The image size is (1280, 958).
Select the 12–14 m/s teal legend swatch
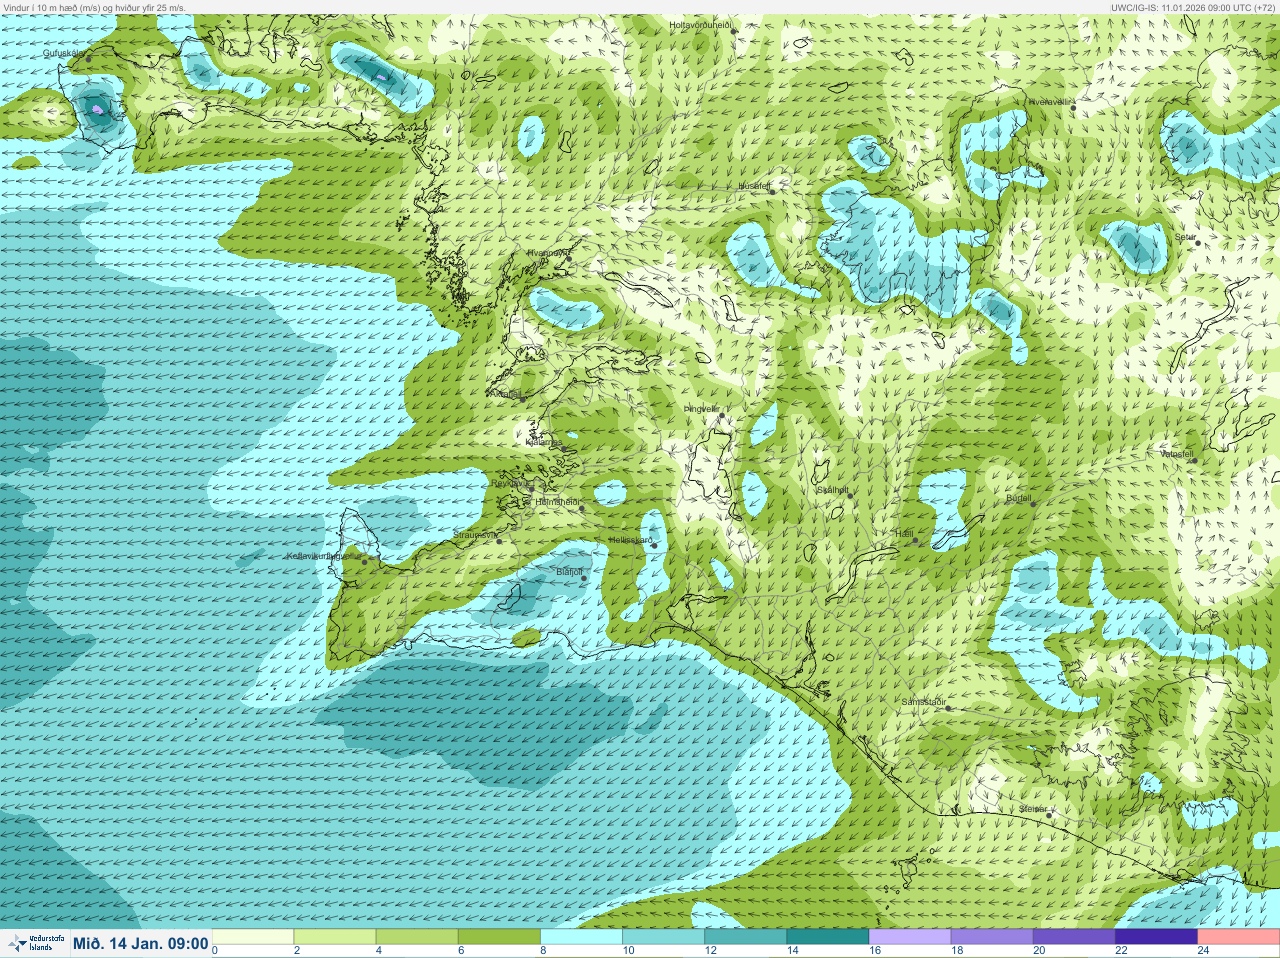click(745, 936)
